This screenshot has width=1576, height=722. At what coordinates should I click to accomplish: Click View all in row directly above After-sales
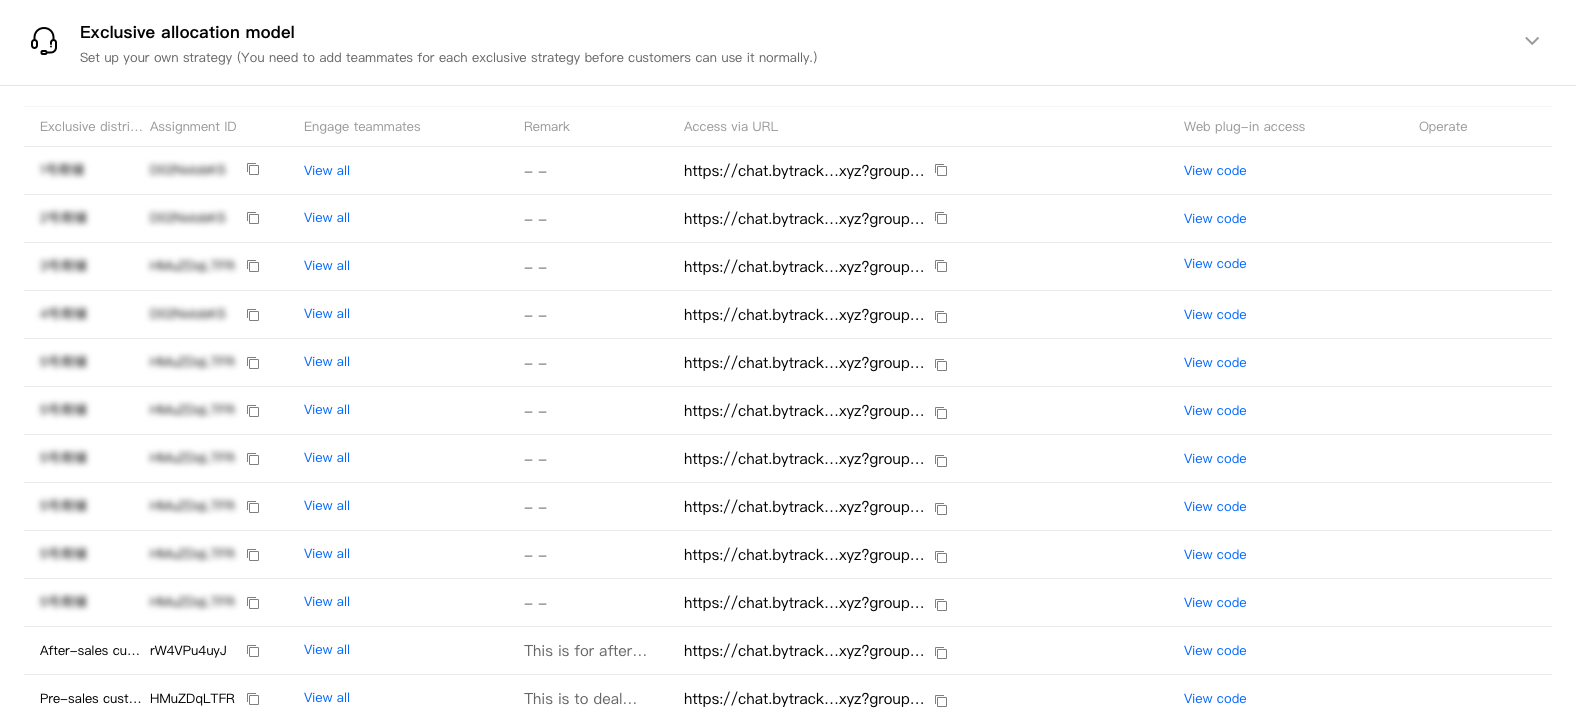coord(327,602)
